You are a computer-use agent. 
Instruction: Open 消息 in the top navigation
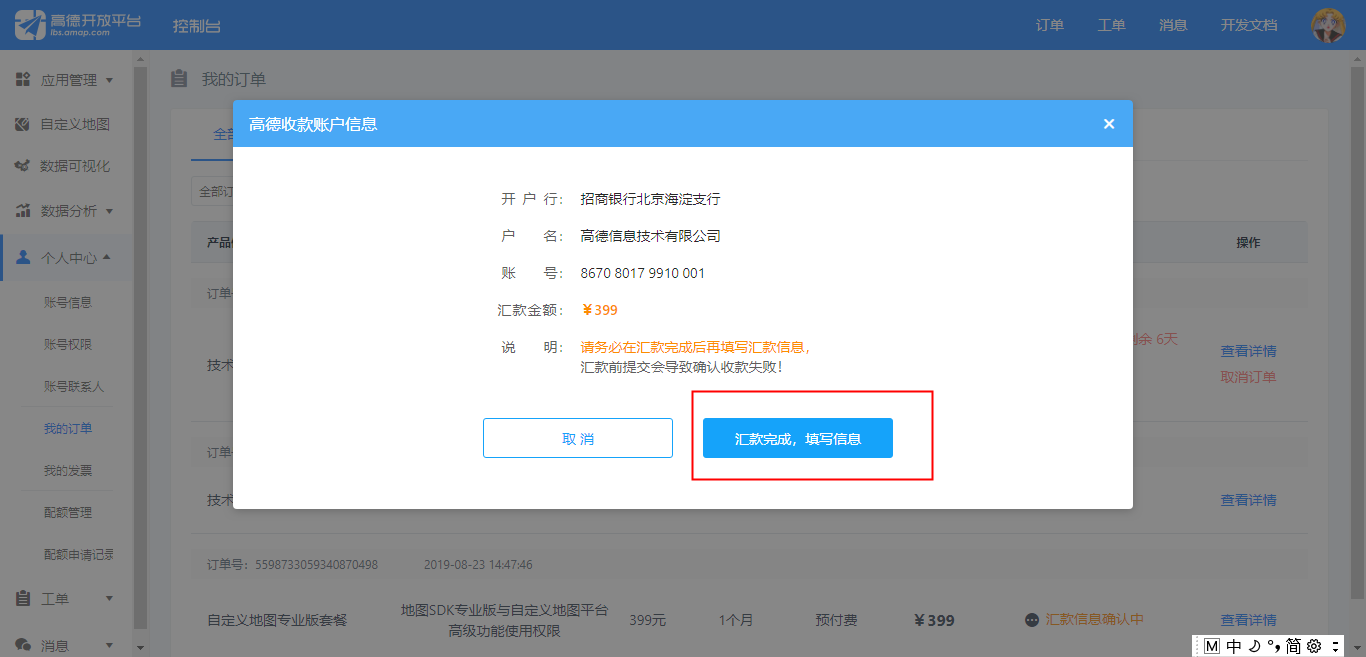[1173, 25]
